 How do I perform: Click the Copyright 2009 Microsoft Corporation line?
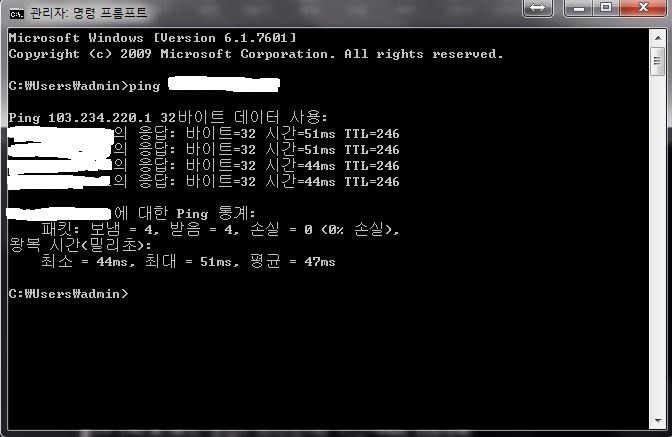[255, 54]
